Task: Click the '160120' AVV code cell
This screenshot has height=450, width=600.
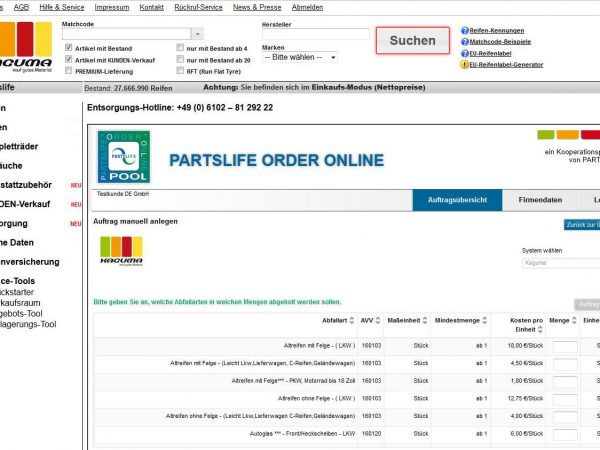Action: [x=371, y=434]
